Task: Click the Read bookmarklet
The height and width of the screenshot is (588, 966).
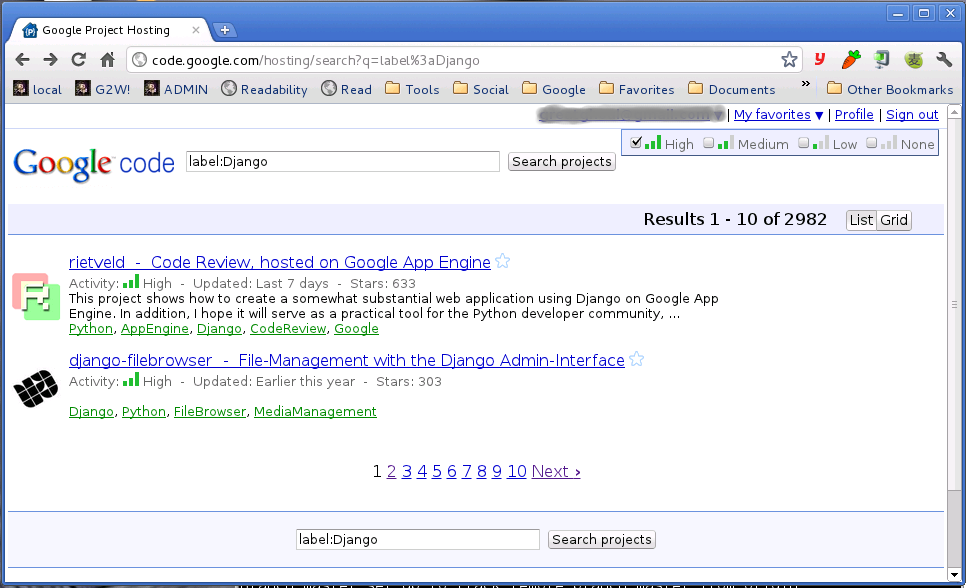Action: [347, 89]
